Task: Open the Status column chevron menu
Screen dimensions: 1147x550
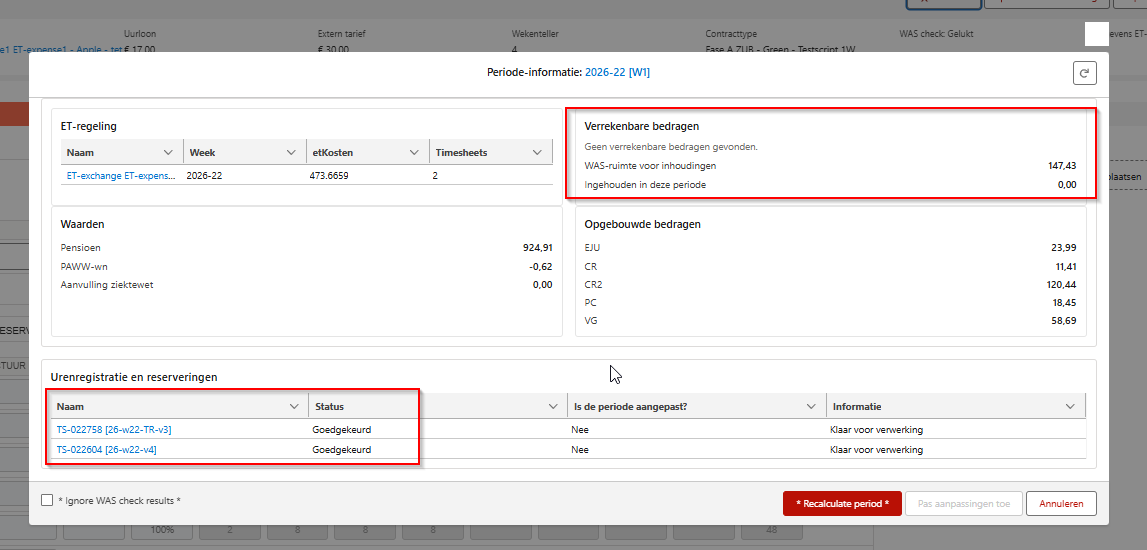Action: point(553,406)
